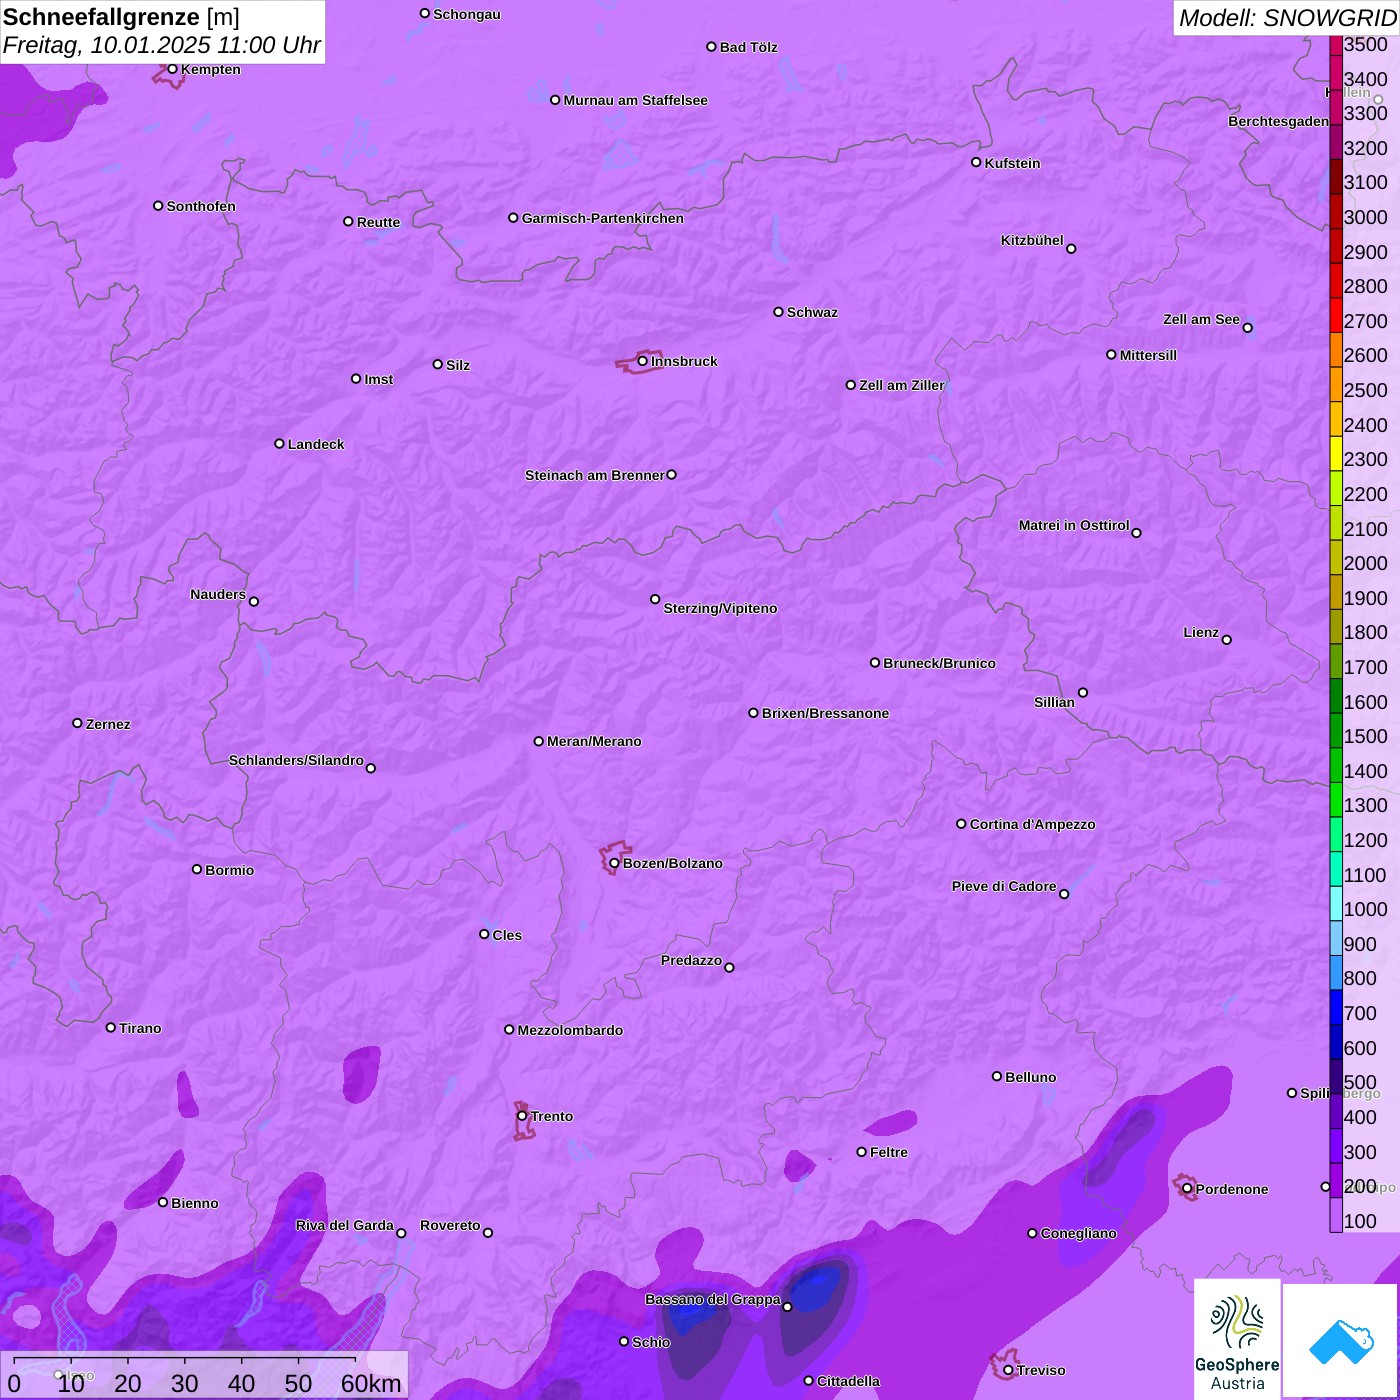Image resolution: width=1400 pixels, height=1400 pixels.
Task: Click the "Steinach am Brenner" town label
Action: 595,475
